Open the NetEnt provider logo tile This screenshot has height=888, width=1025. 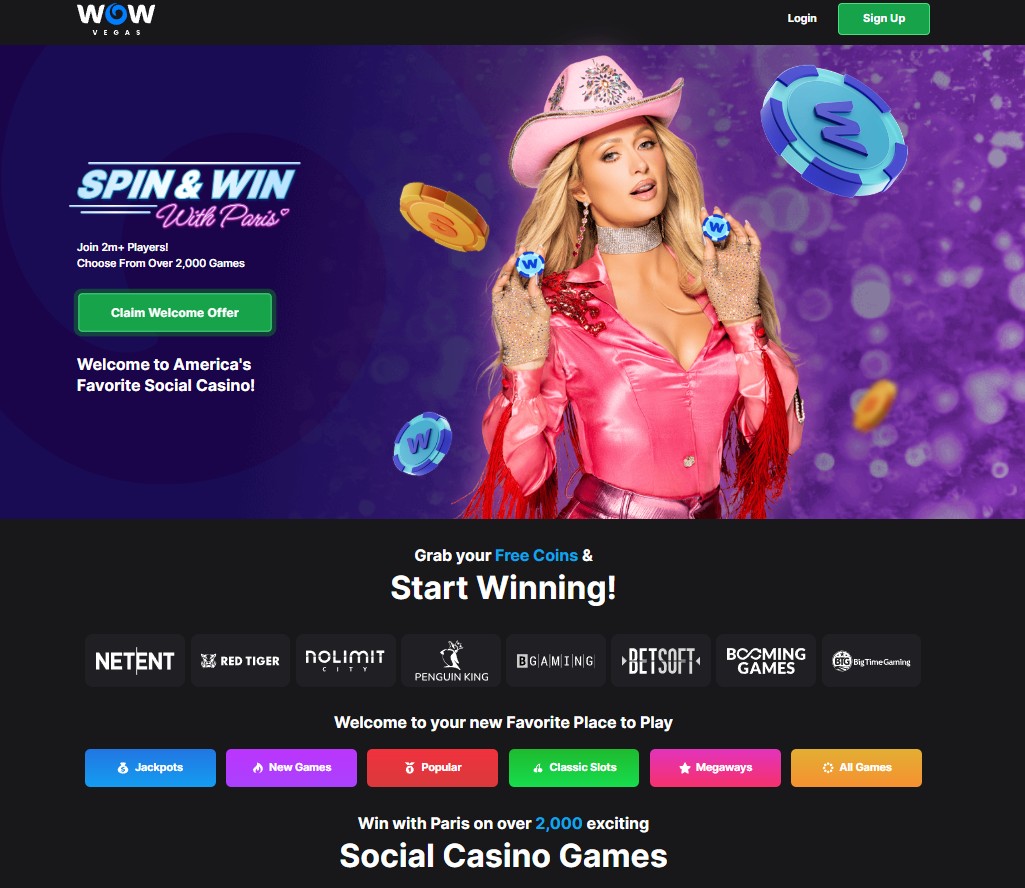point(135,660)
